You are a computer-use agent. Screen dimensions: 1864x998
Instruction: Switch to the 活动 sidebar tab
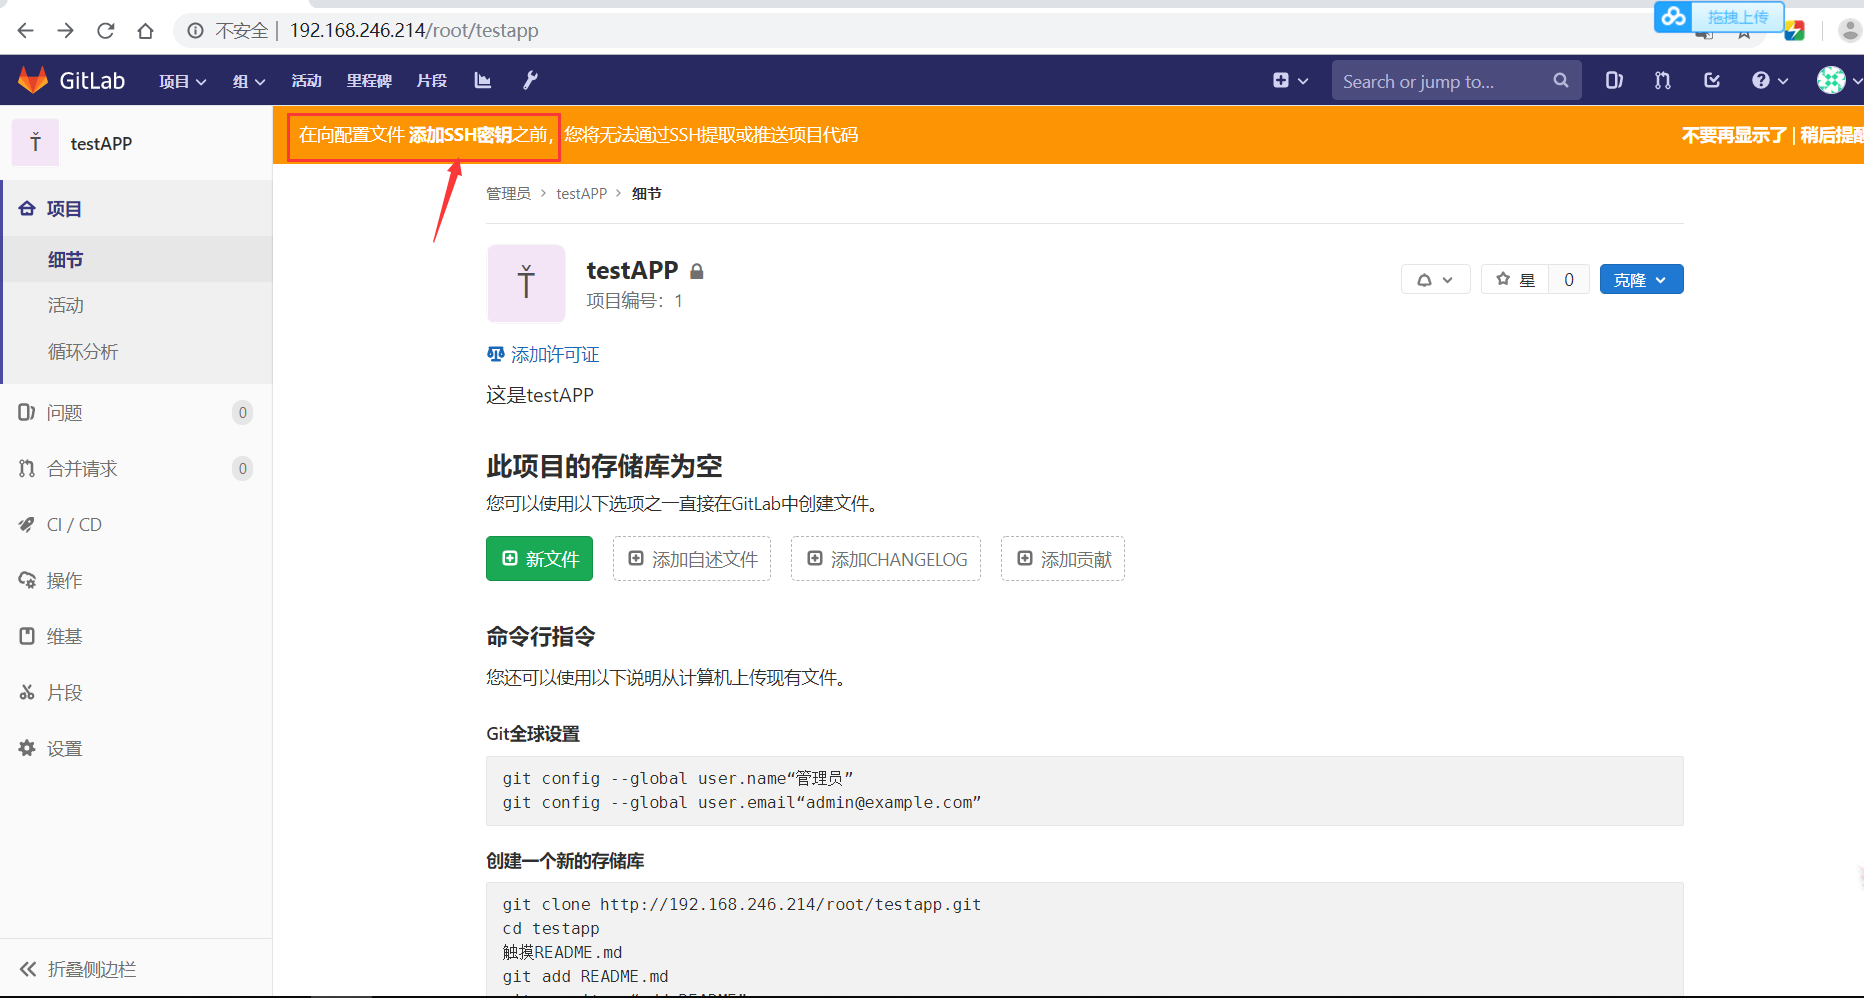click(x=65, y=305)
